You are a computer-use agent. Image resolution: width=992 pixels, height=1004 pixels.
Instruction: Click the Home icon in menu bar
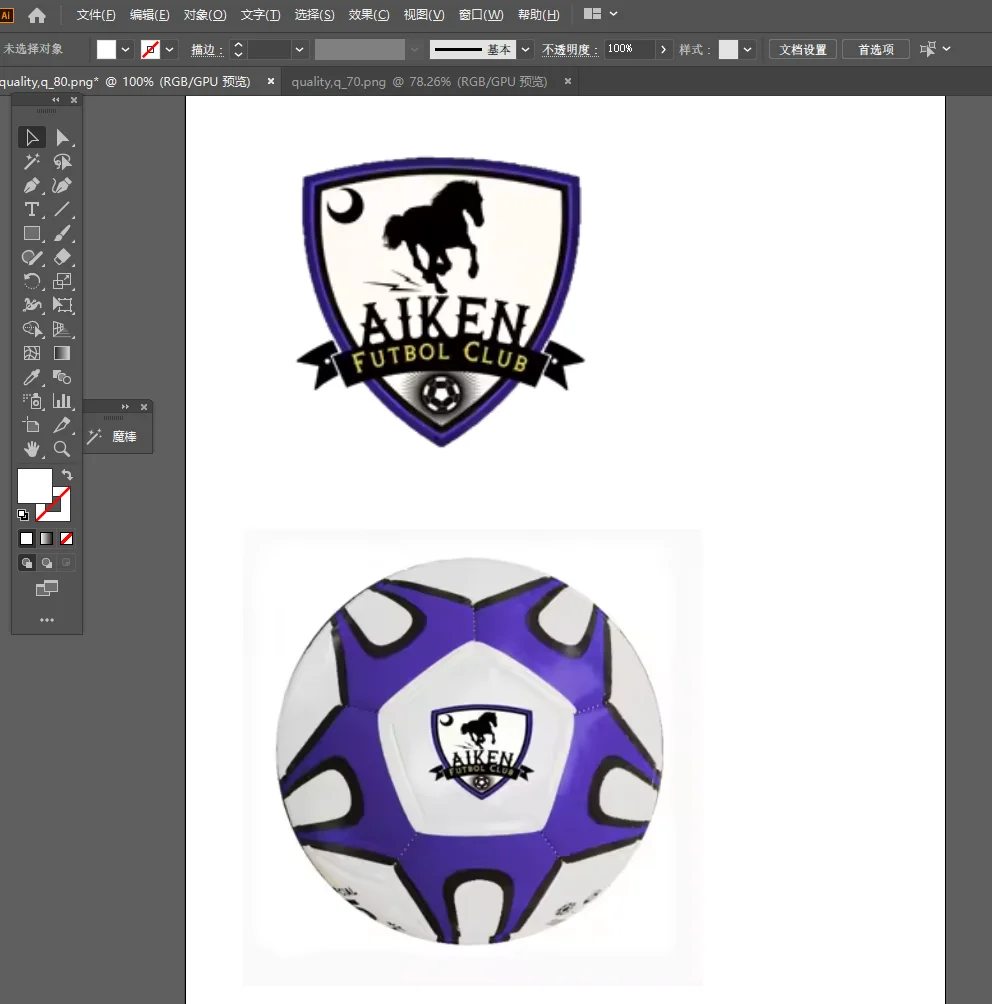[x=37, y=15]
